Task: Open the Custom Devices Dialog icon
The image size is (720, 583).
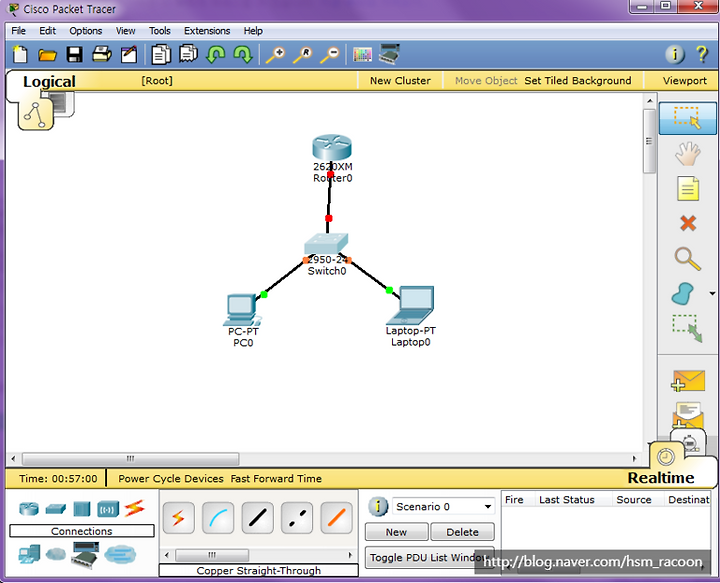Action: pyautogui.click(x=389, y=54)
